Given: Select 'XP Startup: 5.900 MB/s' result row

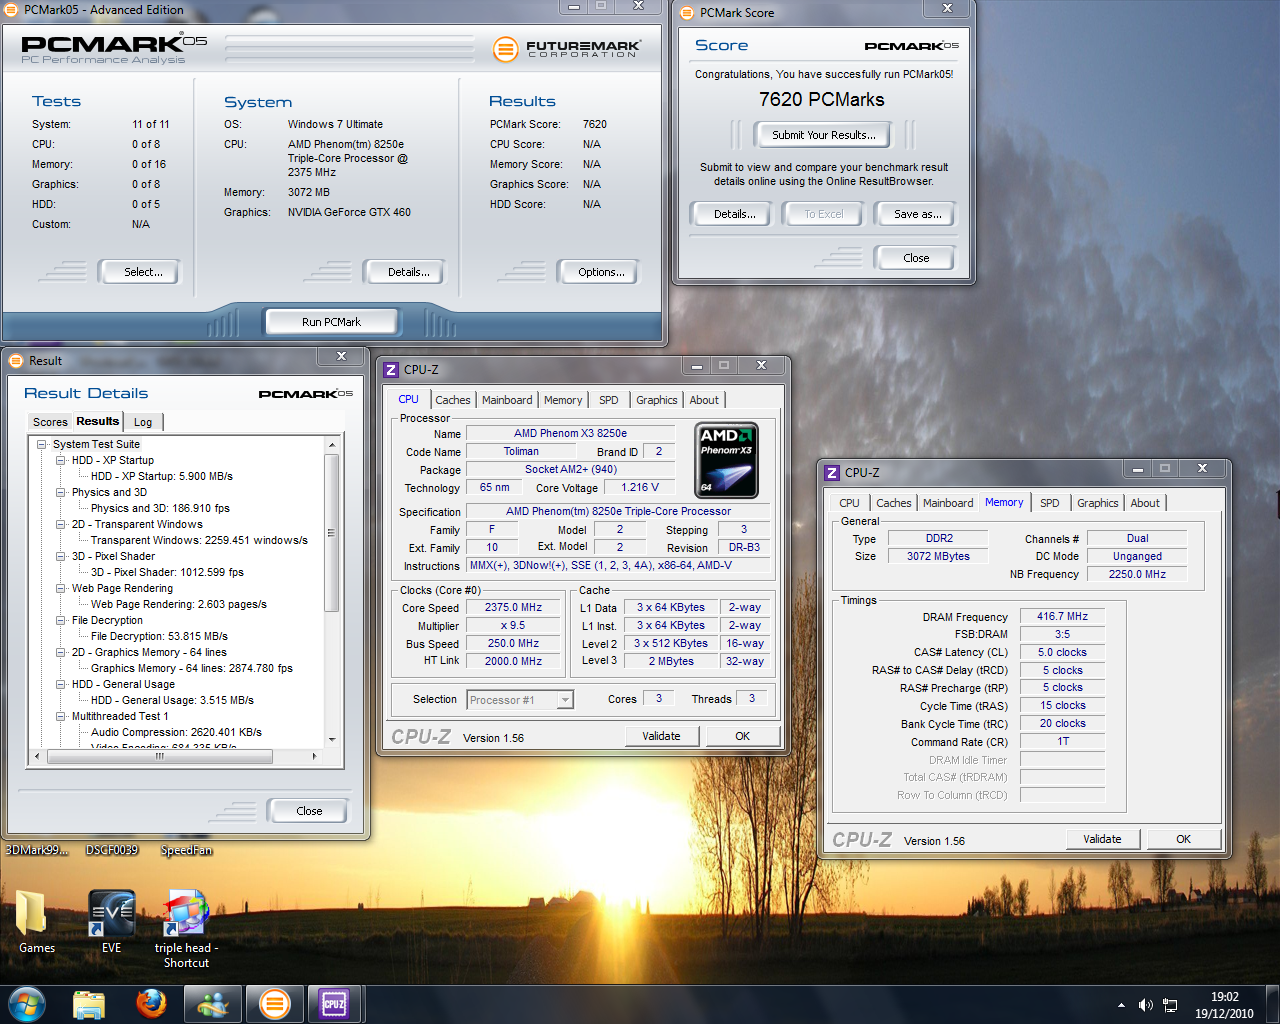Looking at the screenshot, I should tap(162, 477).
